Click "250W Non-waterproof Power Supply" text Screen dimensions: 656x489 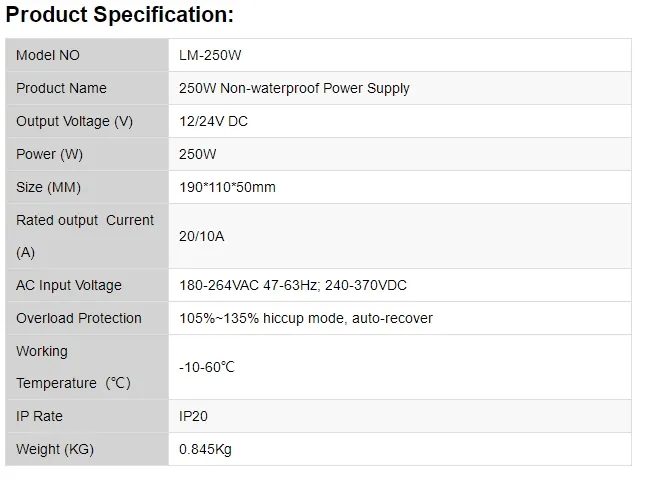click(294, 88)
